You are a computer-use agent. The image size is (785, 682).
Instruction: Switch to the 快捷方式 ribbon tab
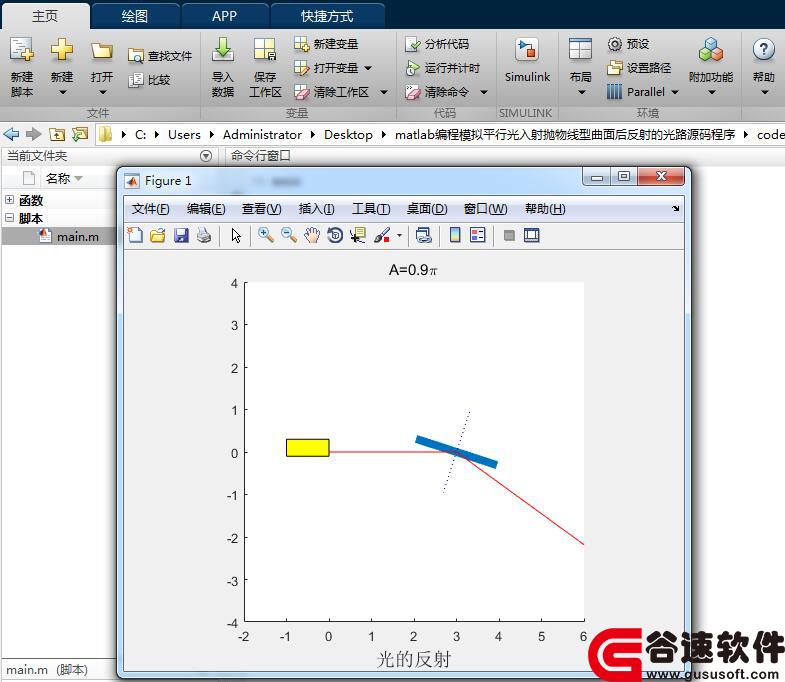pyautogui.click(x=327, y=16)
